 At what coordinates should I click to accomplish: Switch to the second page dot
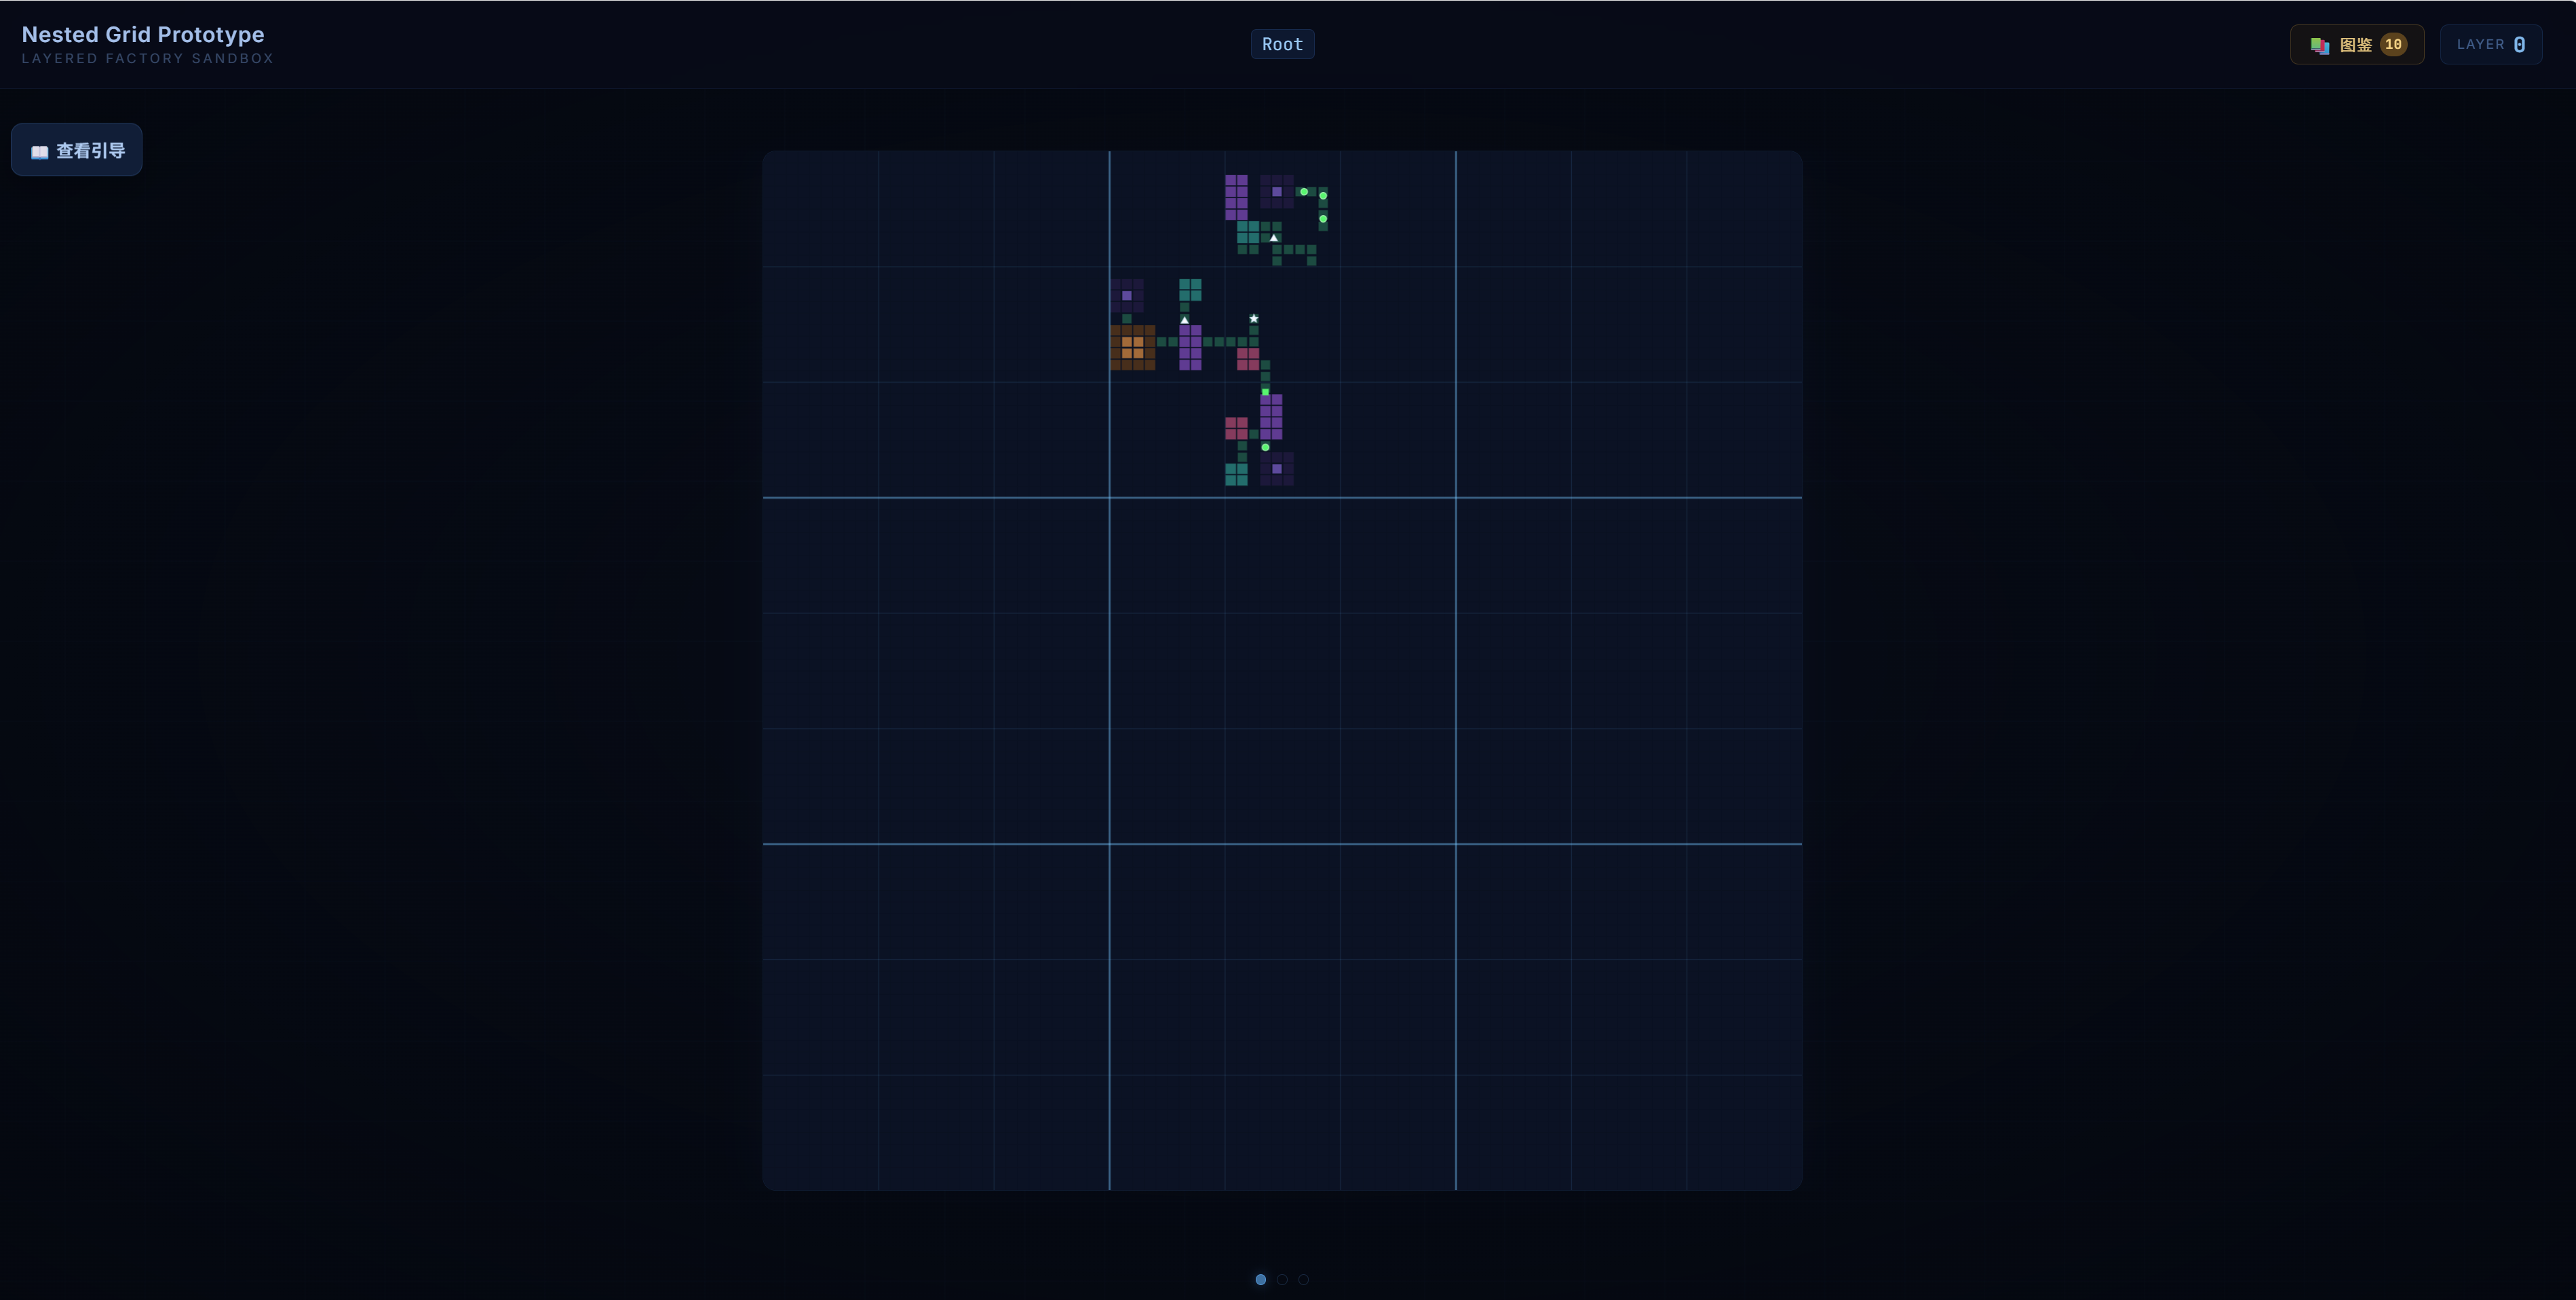[x=1282, y=1279]
